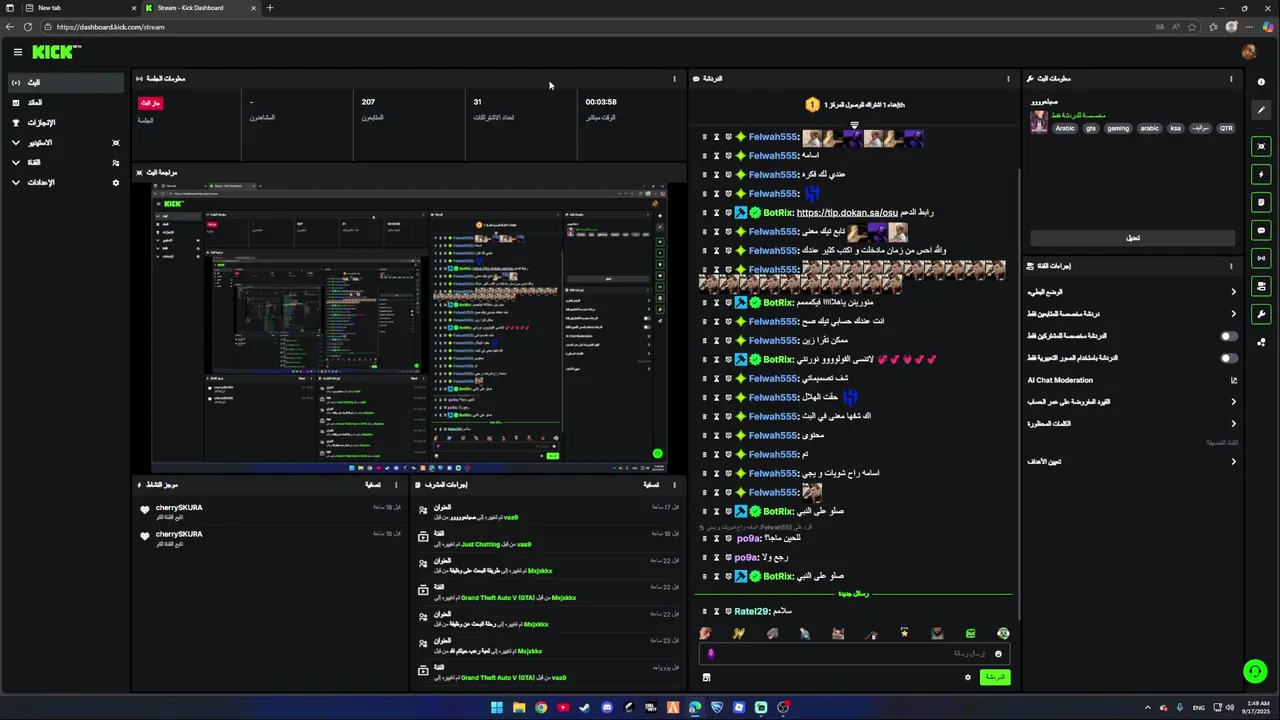The height and width of the screenshot is (720, 1280).
Task: Click the KICK logo
Action: 56,52
